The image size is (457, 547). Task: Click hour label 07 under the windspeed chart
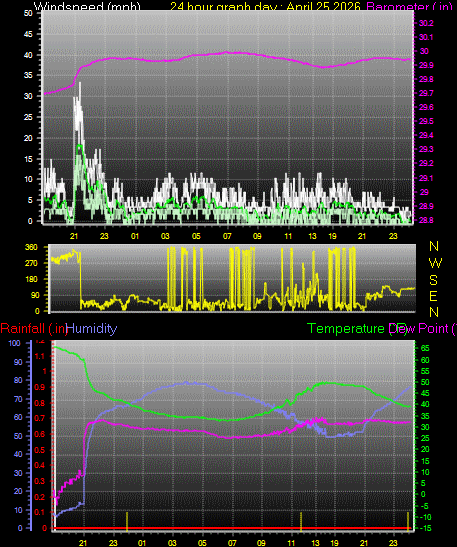[x=227, y=236]
